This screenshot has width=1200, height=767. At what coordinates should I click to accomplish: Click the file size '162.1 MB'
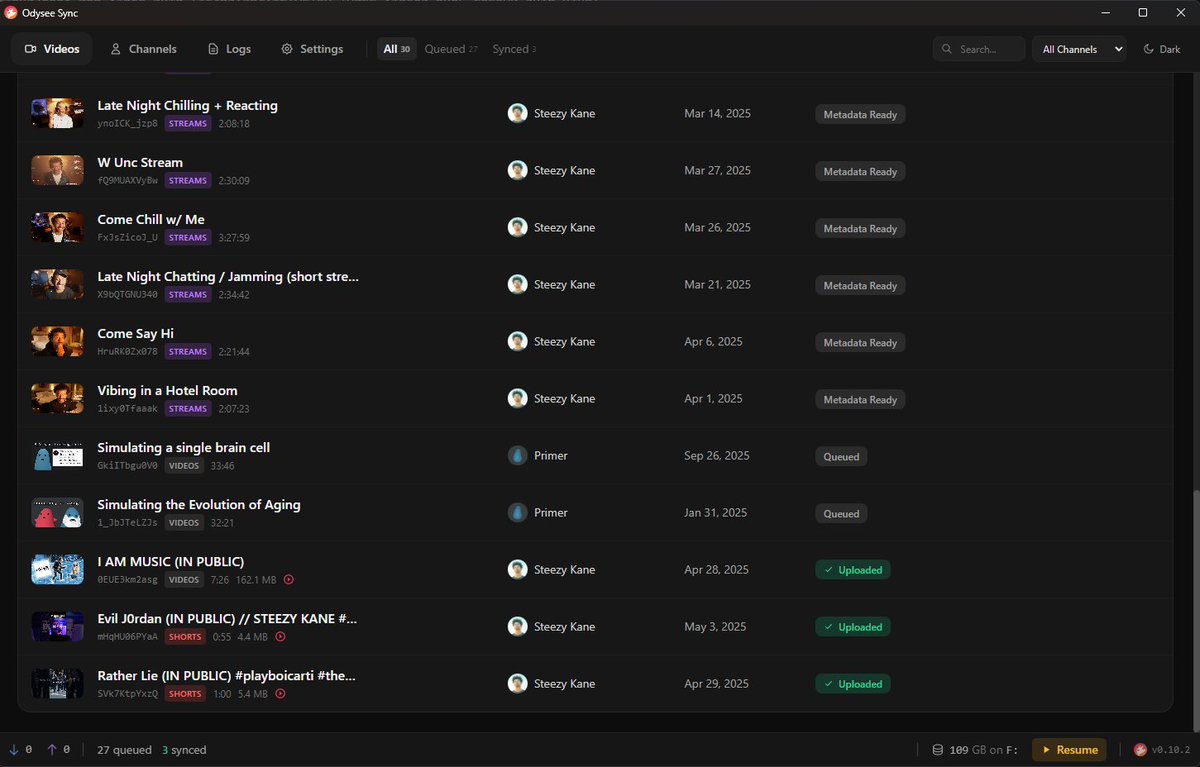(256, 580)
